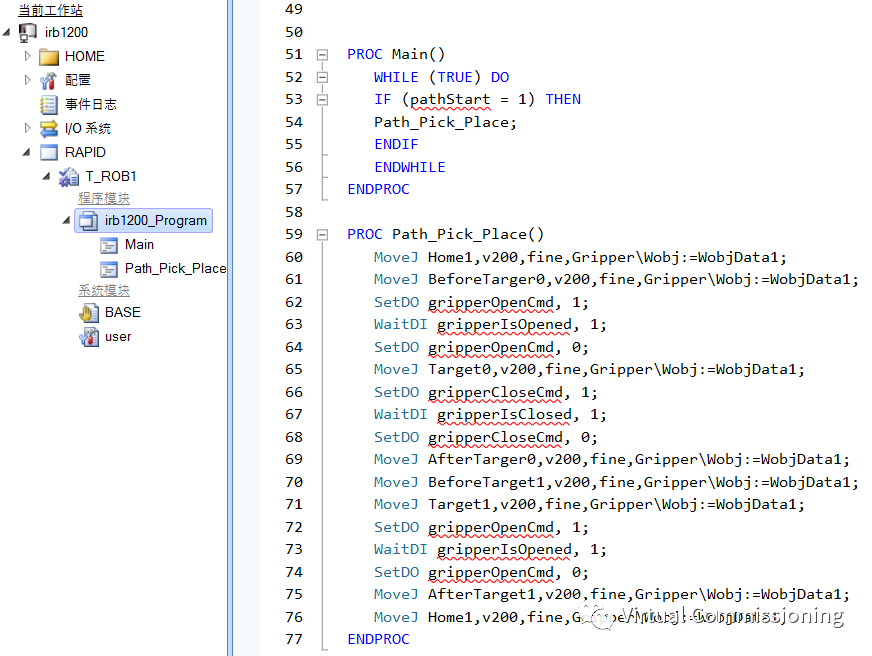Click AfterTarget1 in line 75
The width and height of the screenshot is (872, 656).
pos(482,595)
